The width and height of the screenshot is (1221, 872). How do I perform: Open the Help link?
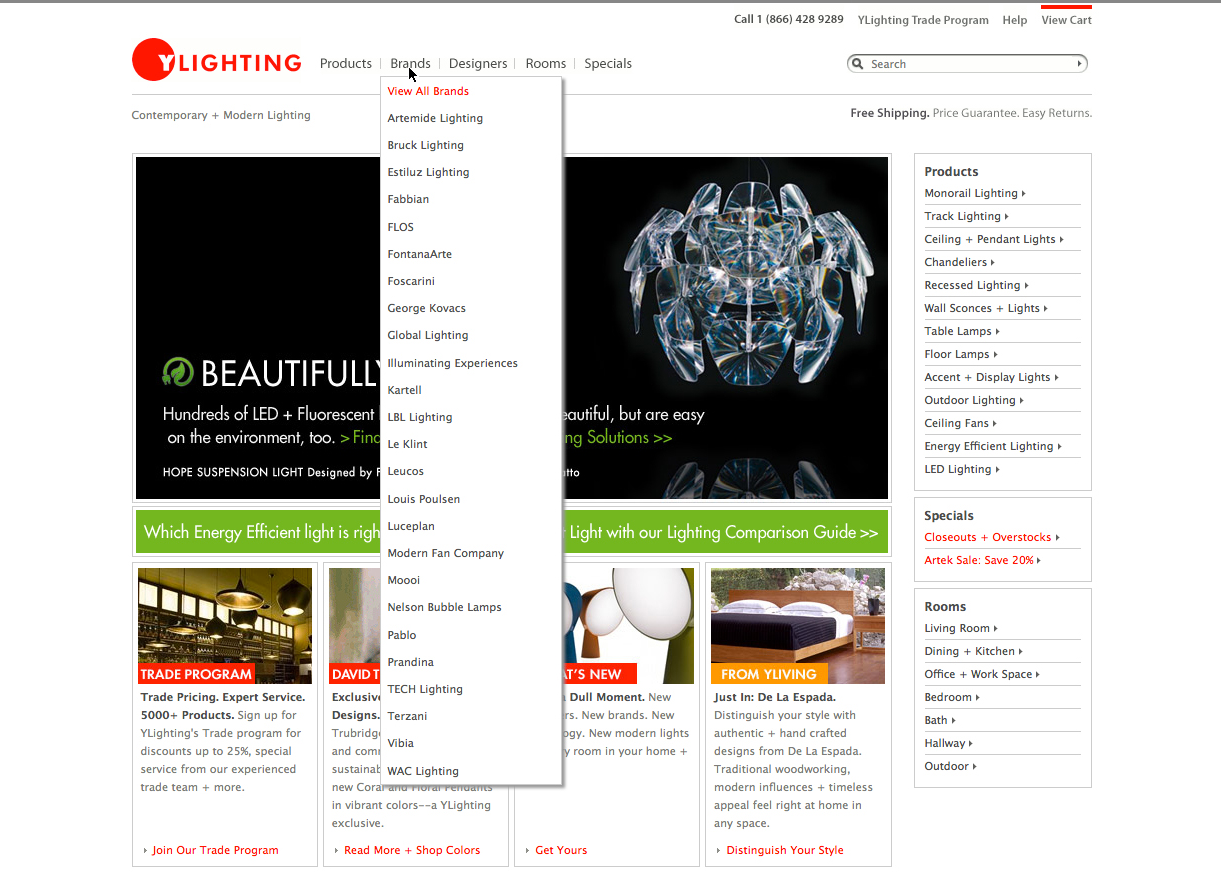[1015, 20]
